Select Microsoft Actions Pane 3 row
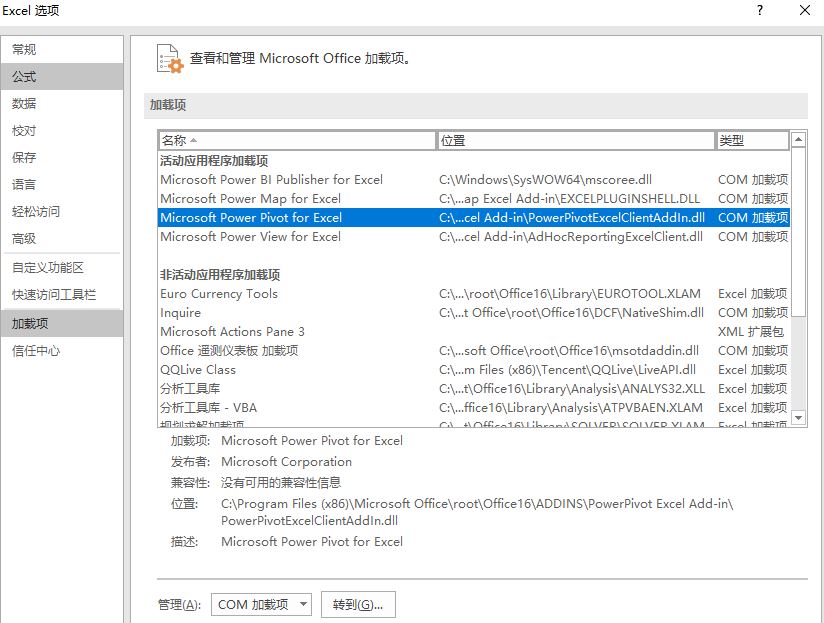Viewport: 824px width, 623px height. (473, 331)
